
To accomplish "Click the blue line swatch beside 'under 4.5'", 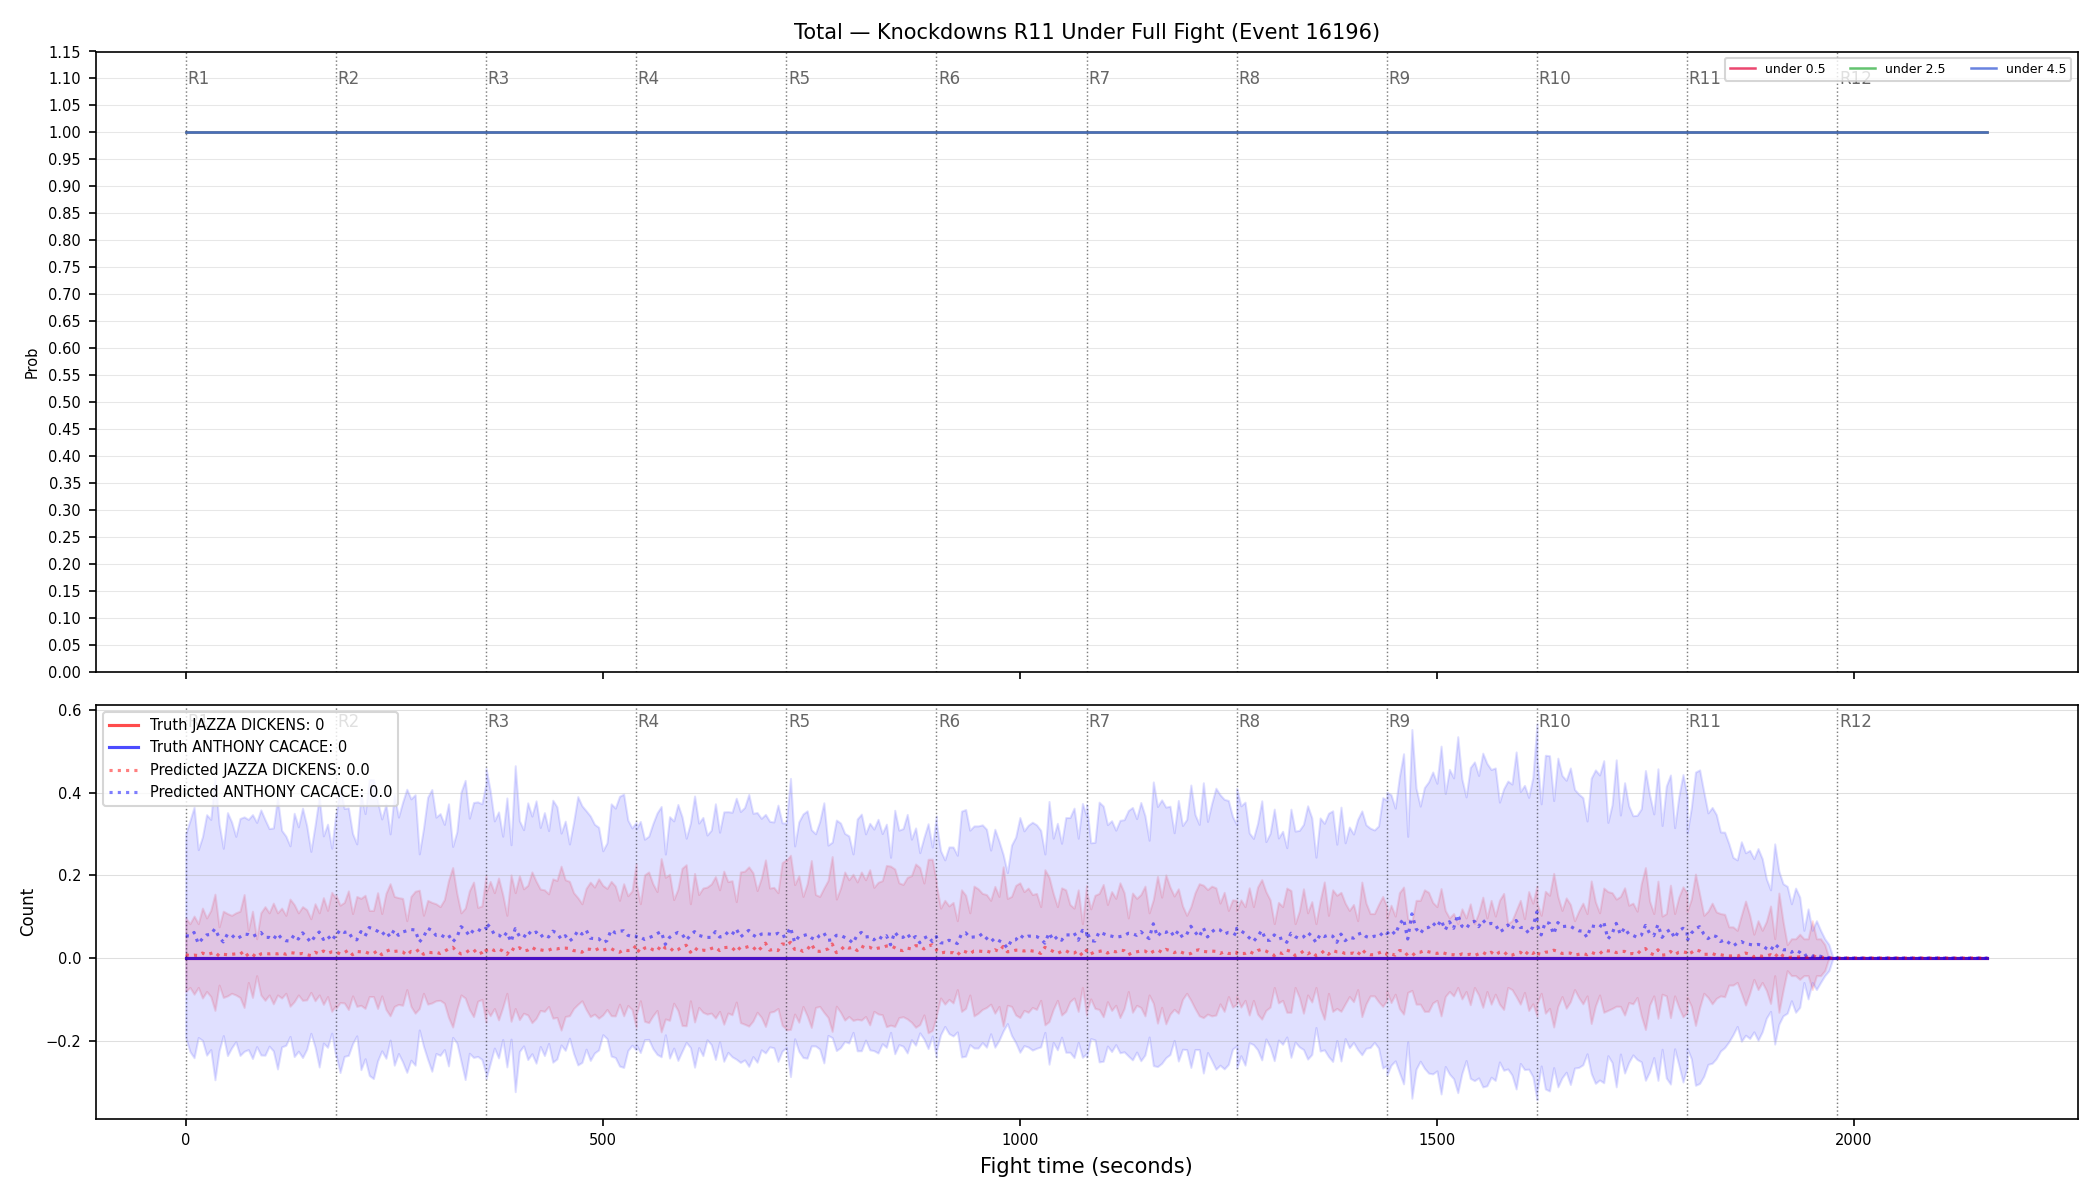I will pos(1984,69).
